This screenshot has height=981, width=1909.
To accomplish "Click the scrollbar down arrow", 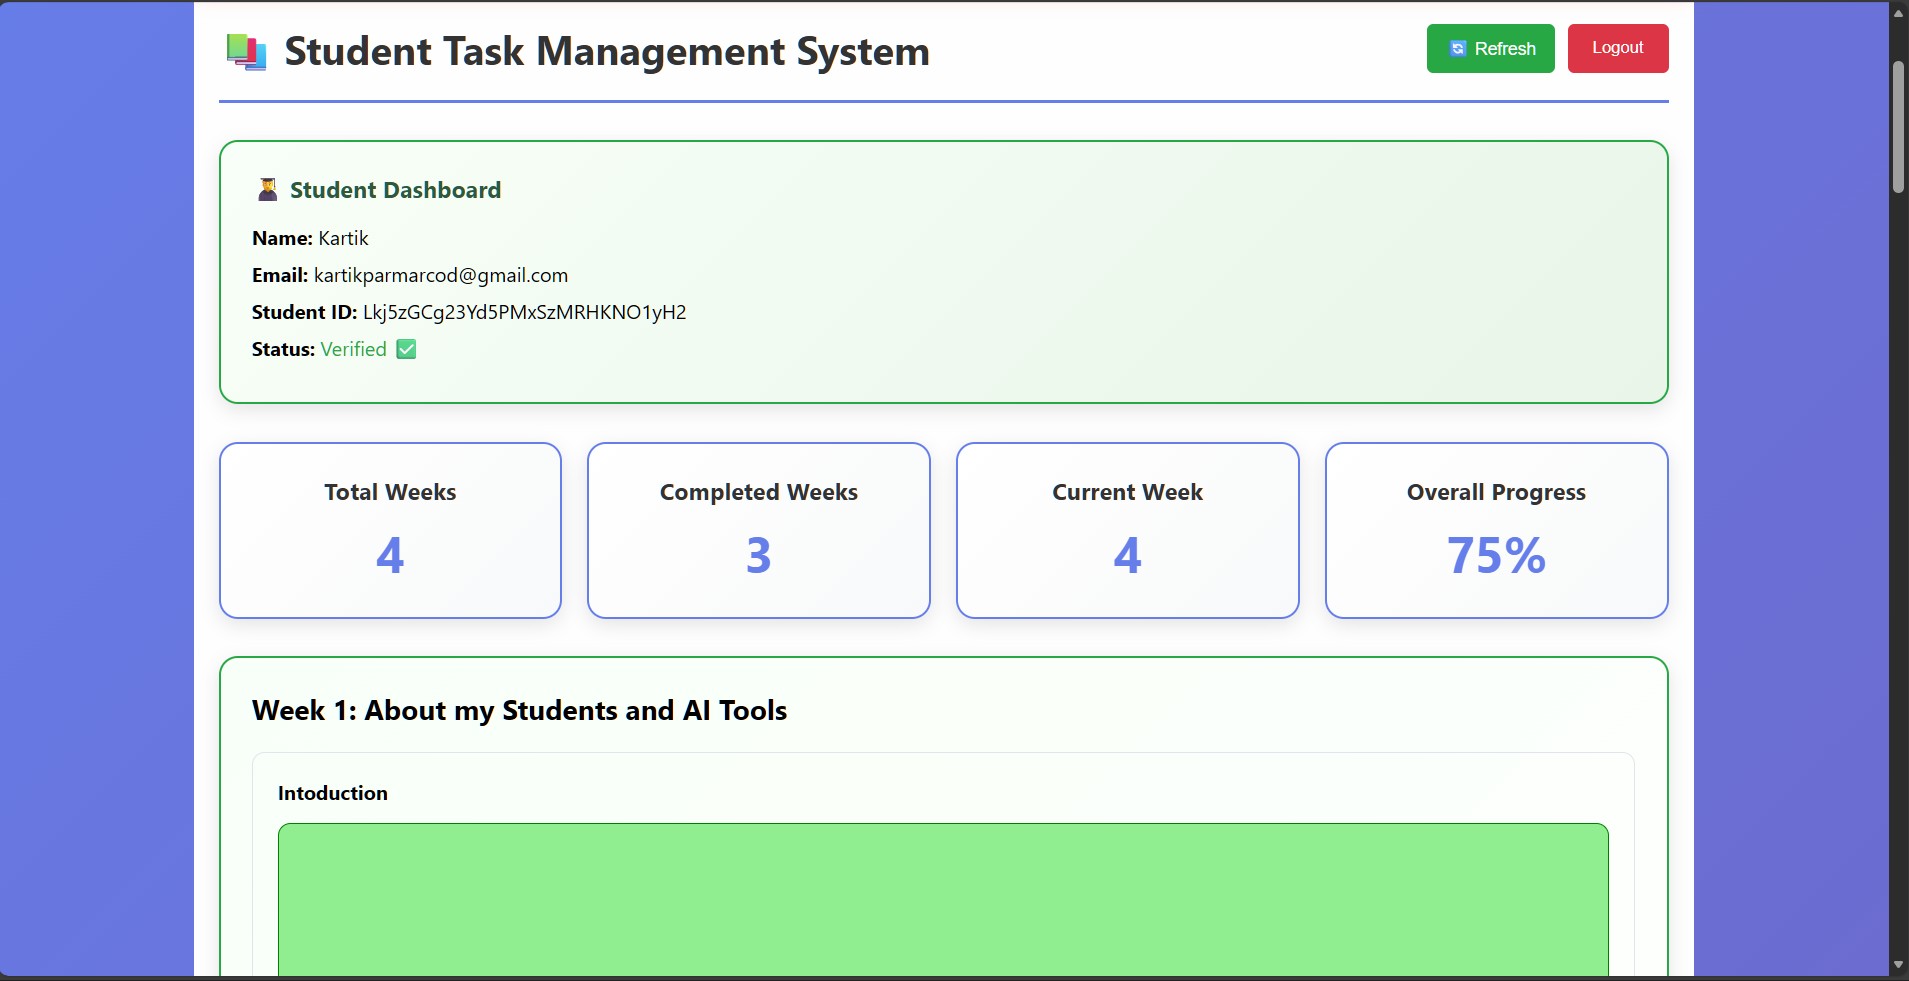I will tap(1898, 965).
